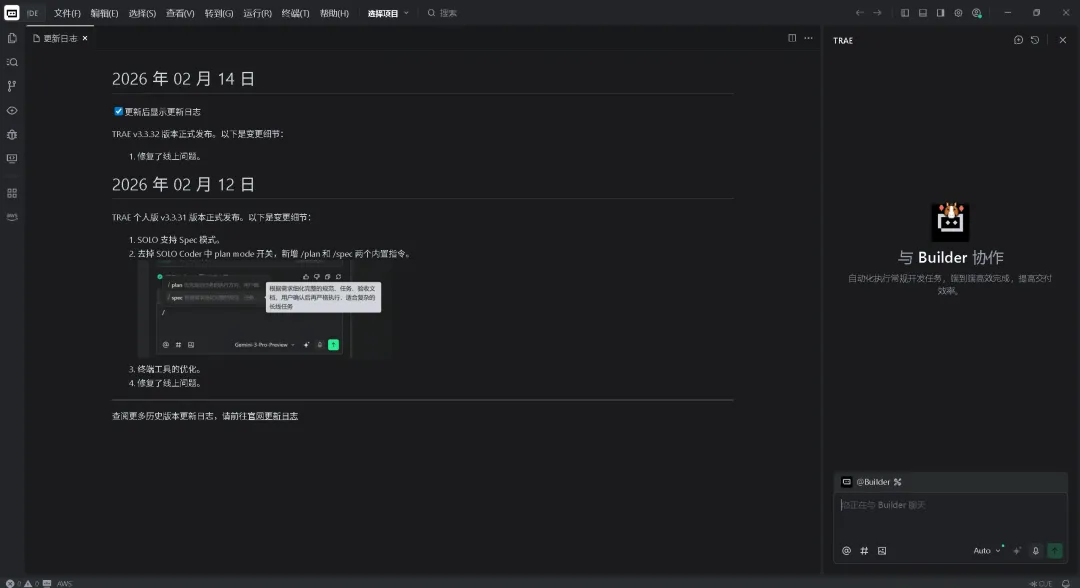1080x588 pixels.
Task: Click the errors and warnings status indicator
Action: pos(22,583)
